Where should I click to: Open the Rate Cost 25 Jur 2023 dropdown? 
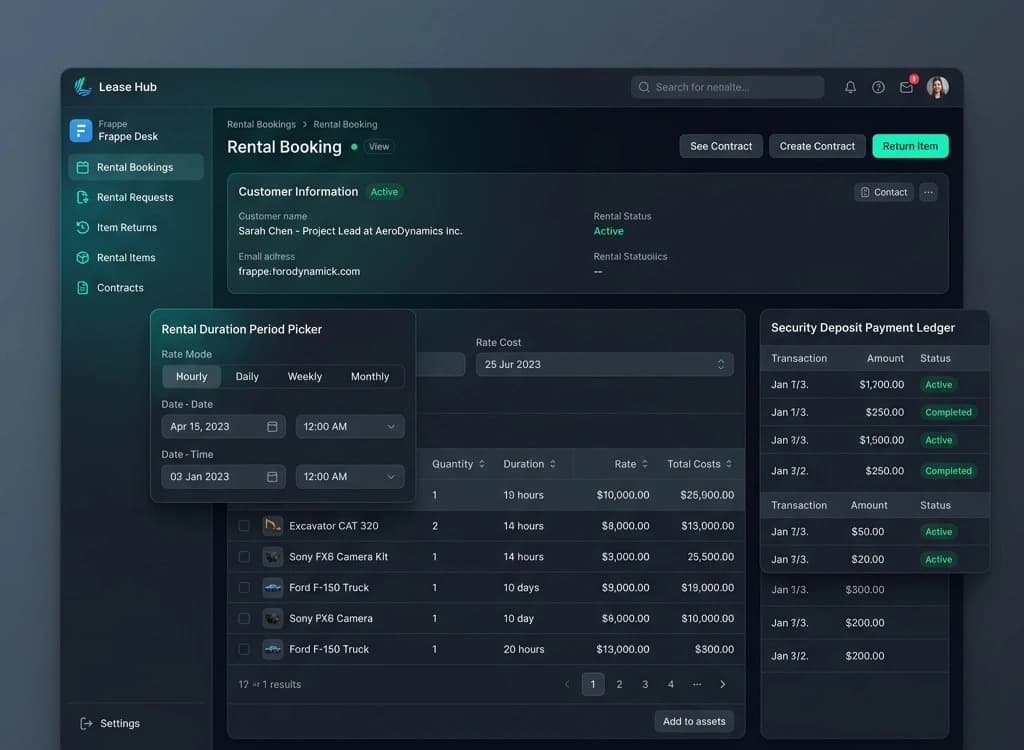click(x=605, y=365)
